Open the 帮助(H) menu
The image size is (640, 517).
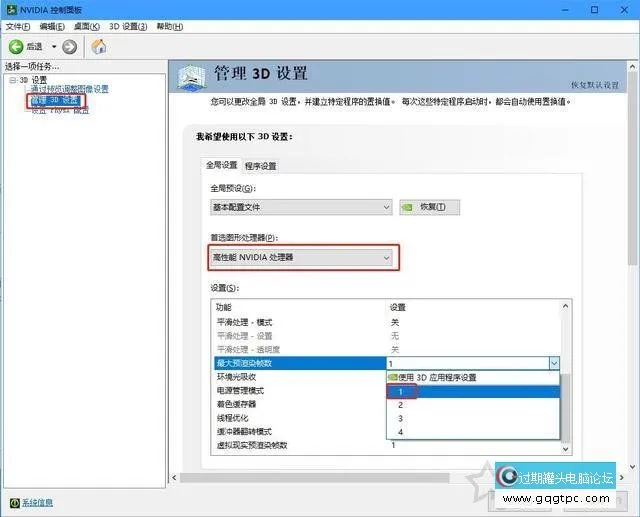(170, 27)
